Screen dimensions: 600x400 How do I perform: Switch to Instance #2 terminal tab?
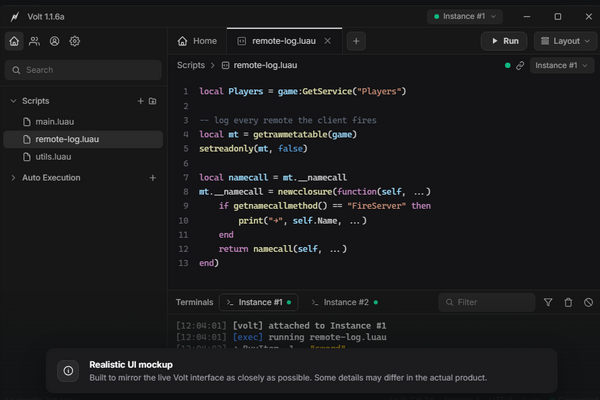point(345,302)
